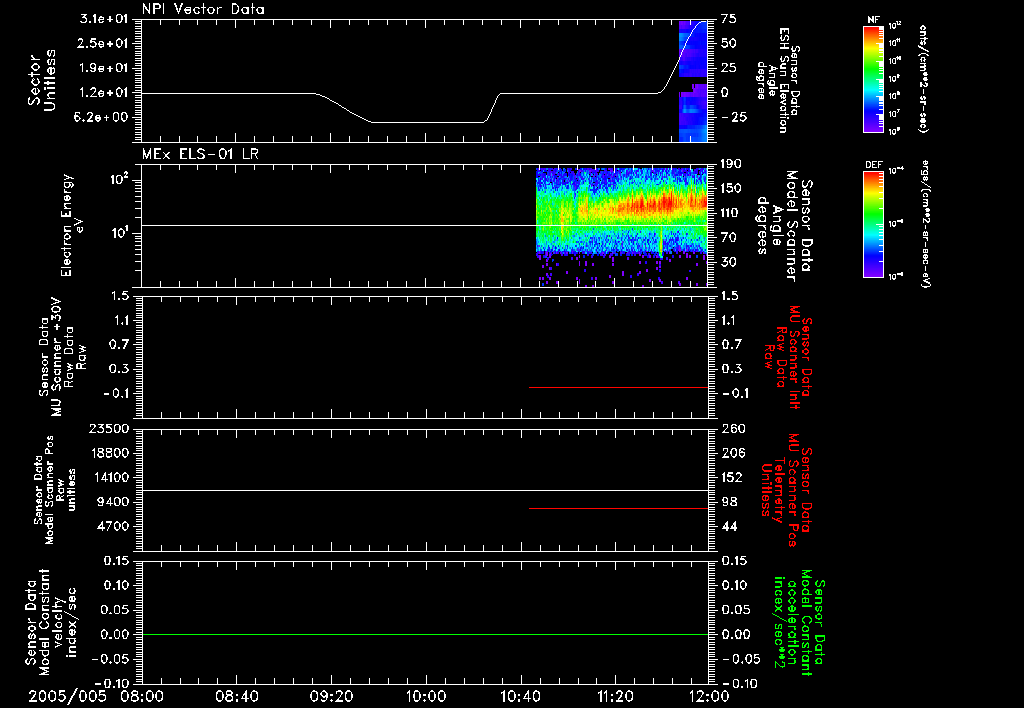
Task: Click the NF label above color bar
Action: [873, 20]
